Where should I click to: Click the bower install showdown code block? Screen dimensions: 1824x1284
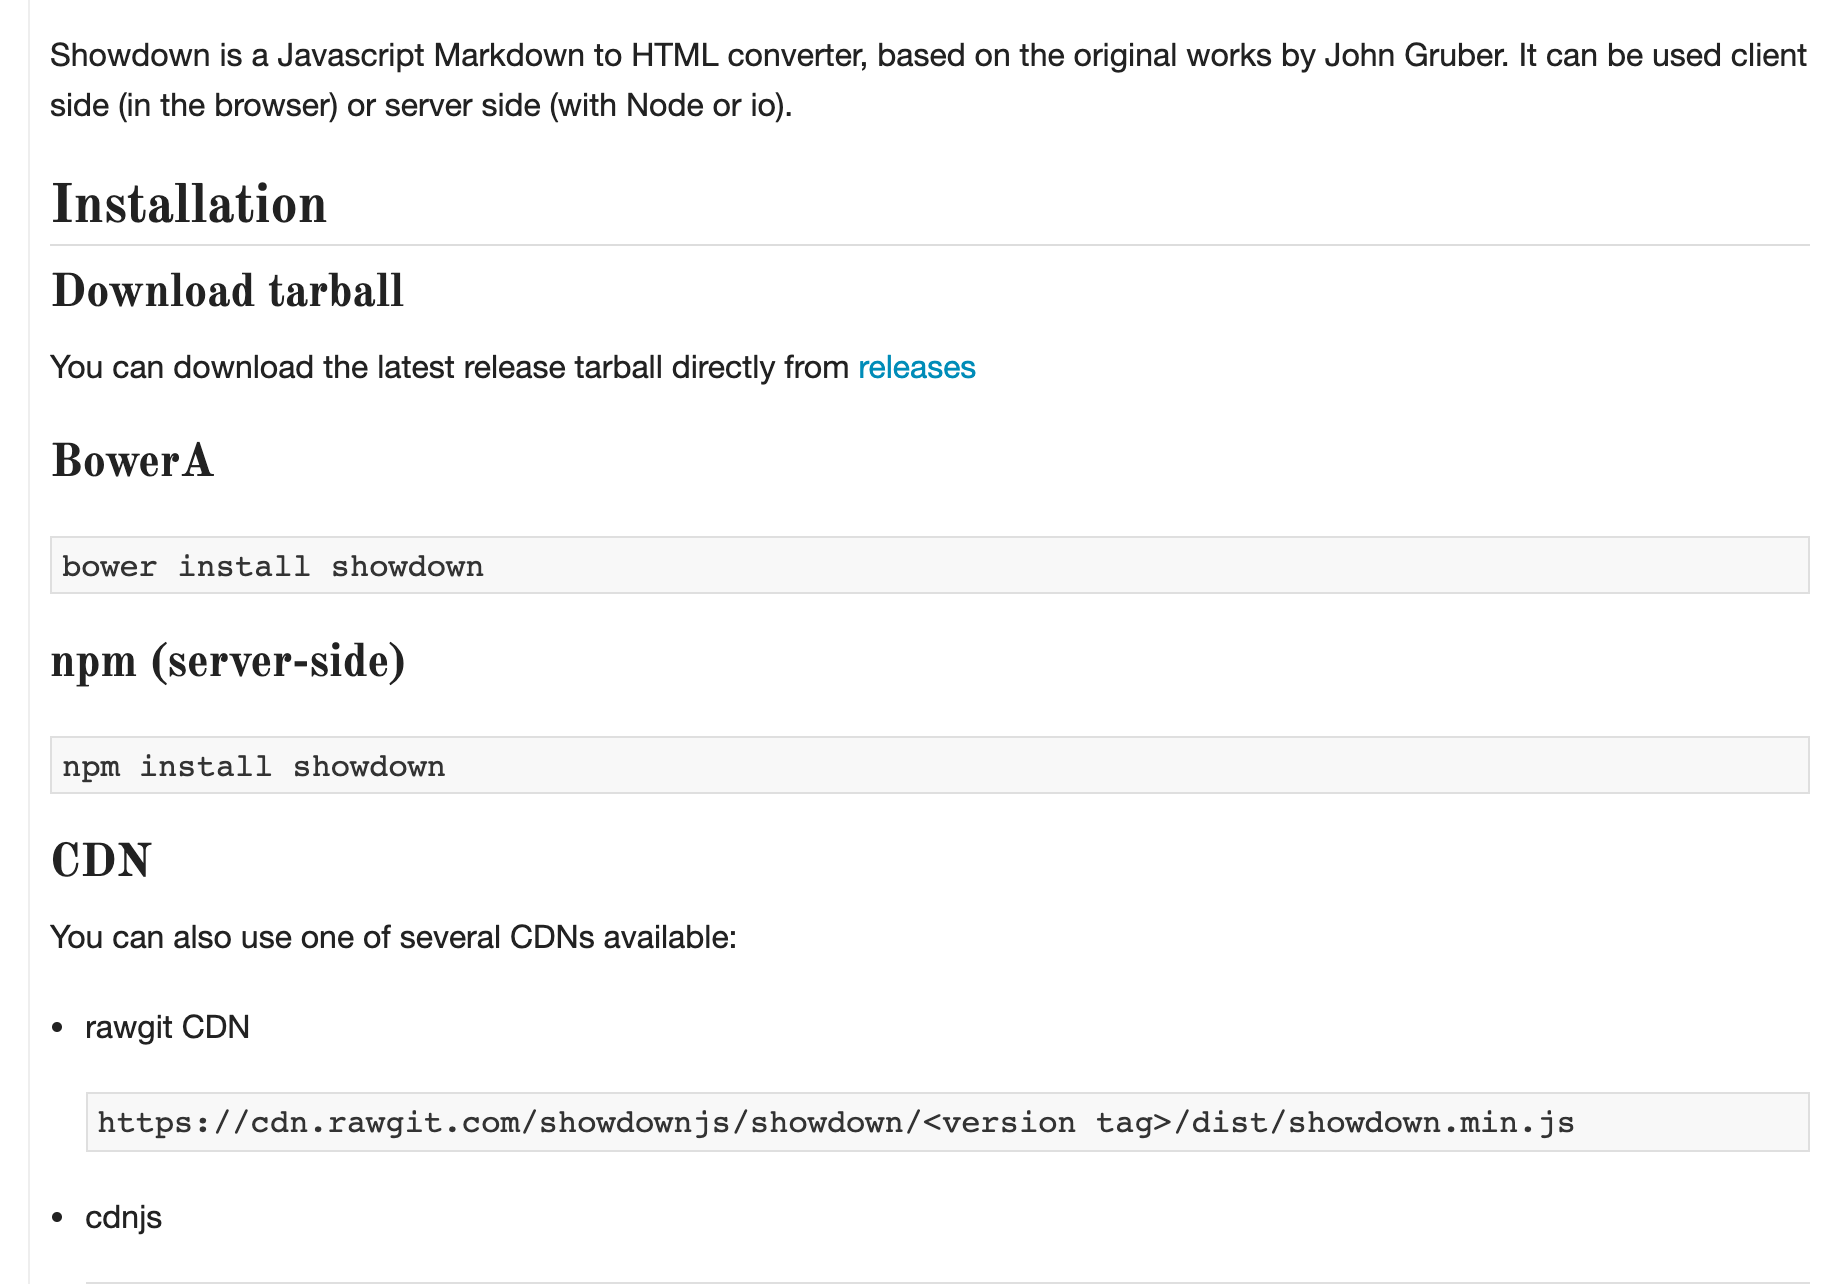[x=929, y=565]
